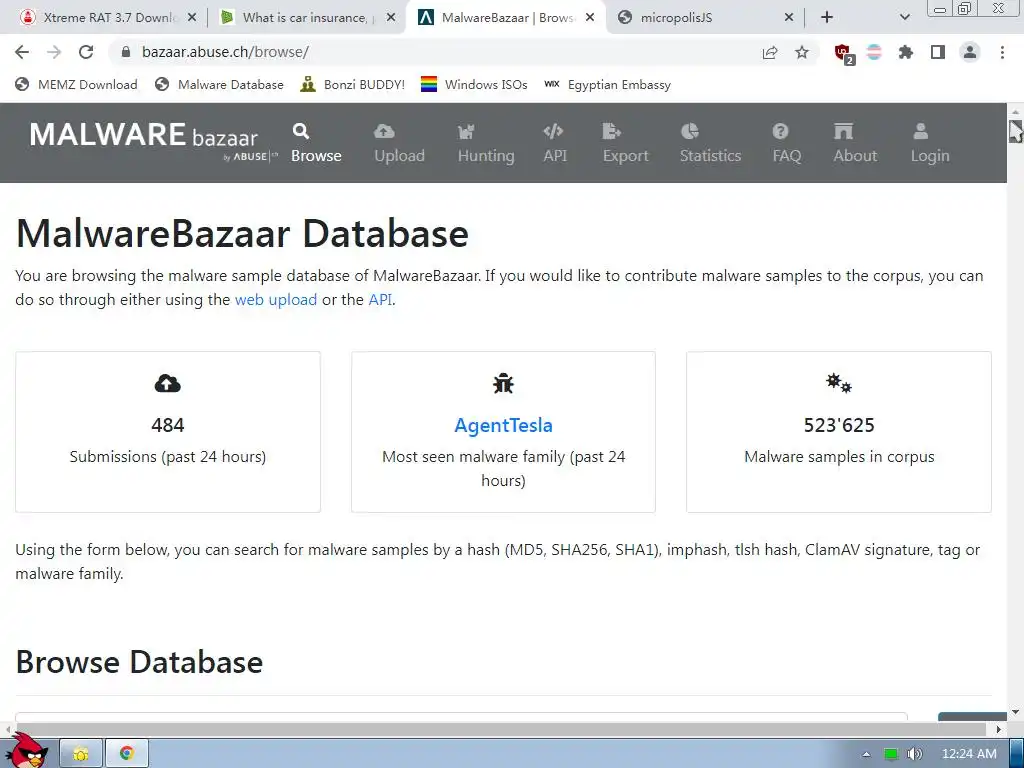Open the Angry Birds start button
Image resolution: width=1024 pixels, height=768 pixels.
[27, 752]
